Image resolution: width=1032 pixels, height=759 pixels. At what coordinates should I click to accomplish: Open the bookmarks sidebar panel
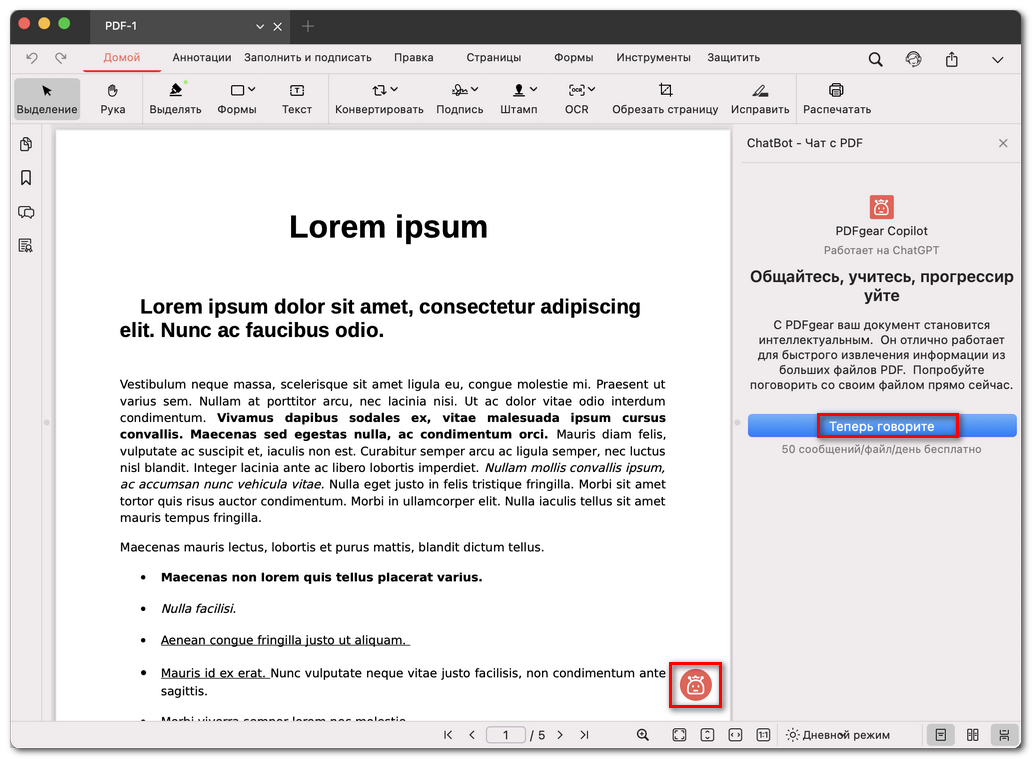(26, 178)
